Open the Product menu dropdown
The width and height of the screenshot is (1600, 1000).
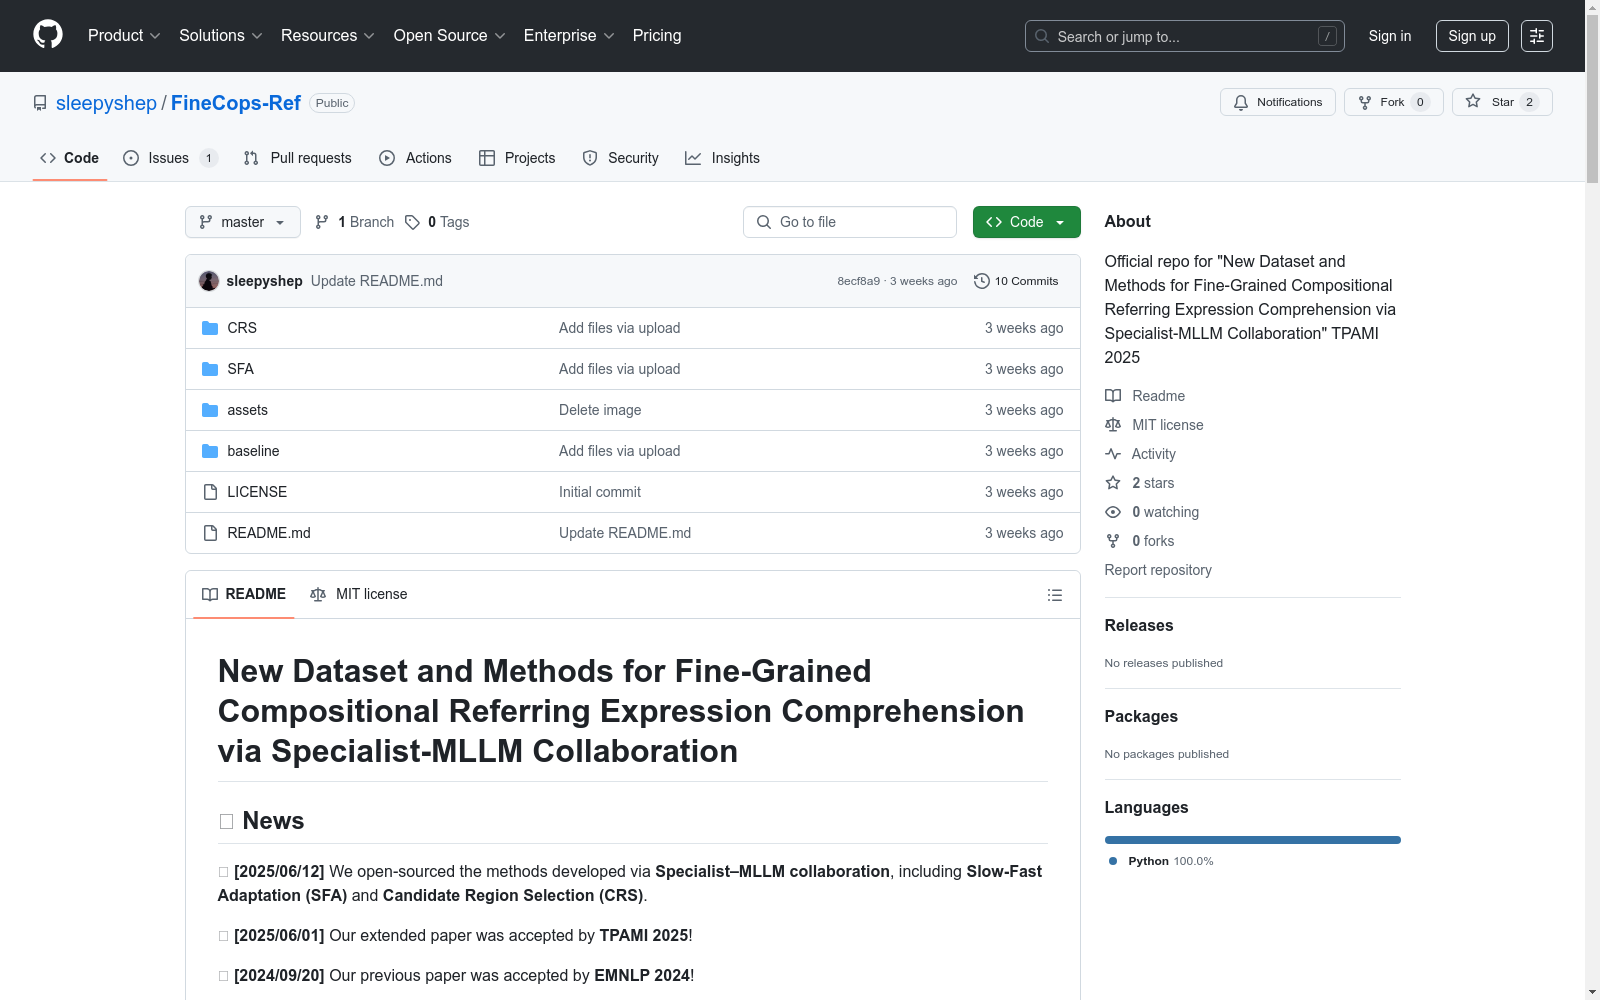coord(124,36)
